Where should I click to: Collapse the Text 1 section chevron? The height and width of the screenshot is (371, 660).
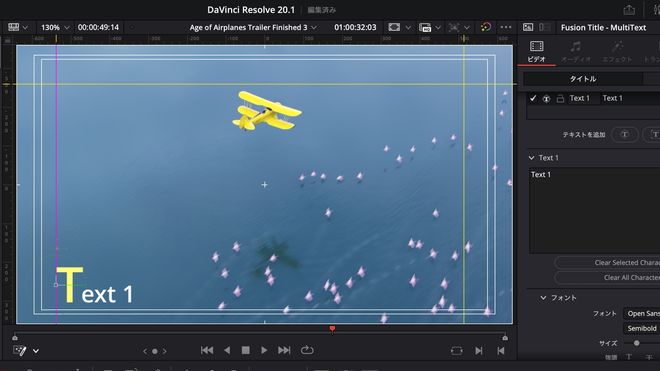[531, 158]
